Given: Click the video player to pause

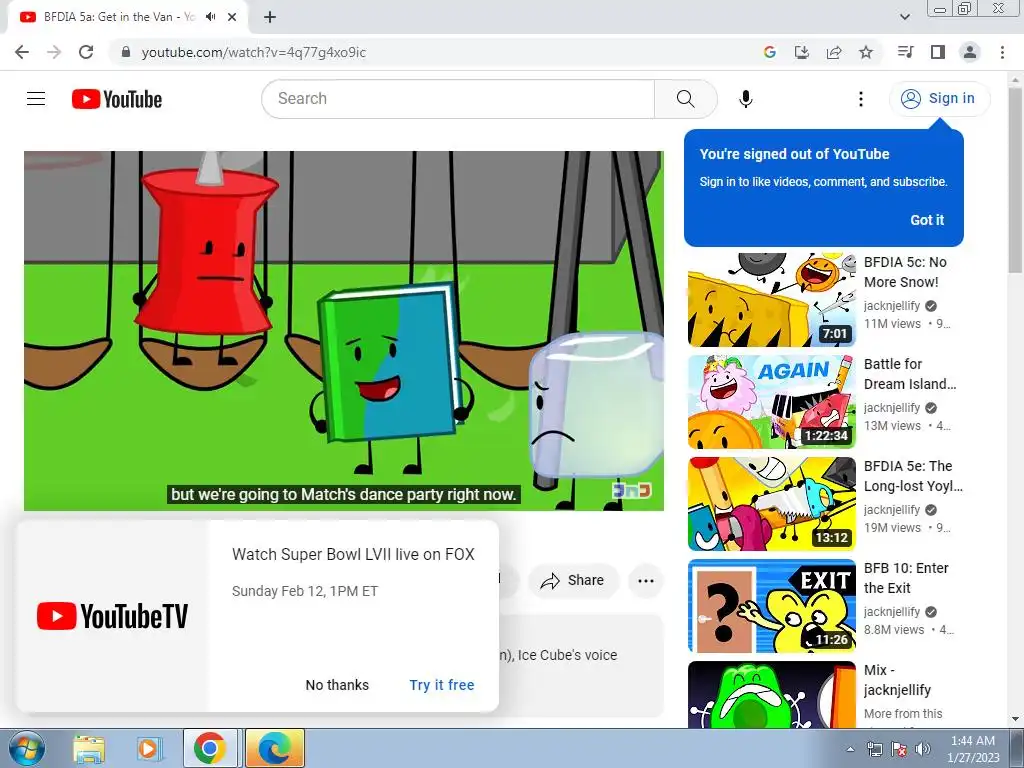Looking at the screenshot, I should click(344, 330).
